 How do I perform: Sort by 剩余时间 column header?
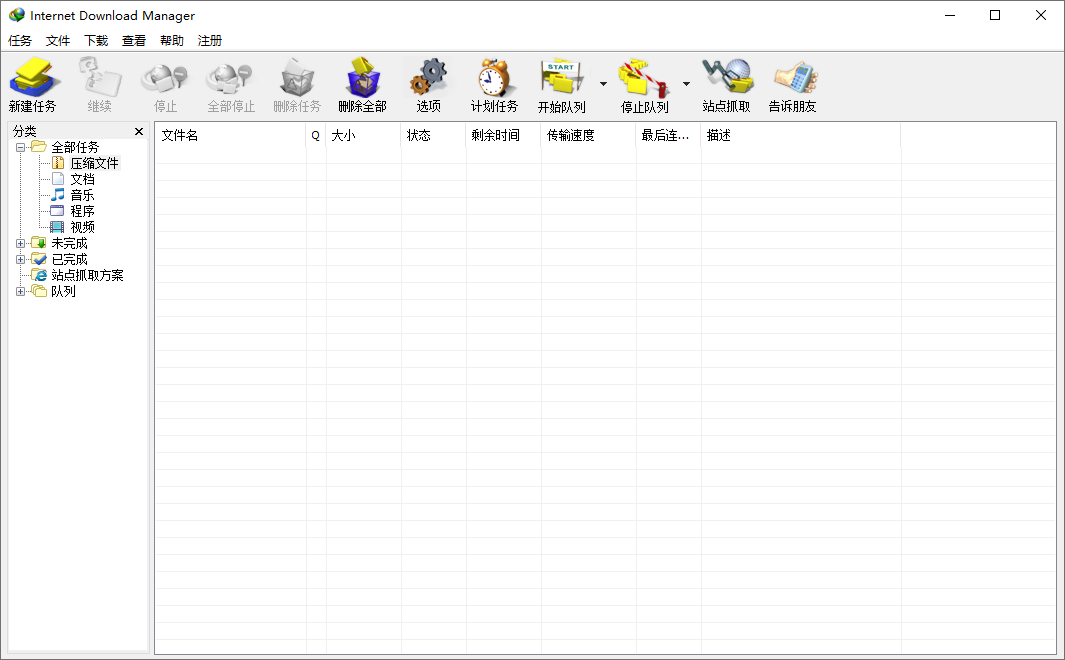(503, 135)
